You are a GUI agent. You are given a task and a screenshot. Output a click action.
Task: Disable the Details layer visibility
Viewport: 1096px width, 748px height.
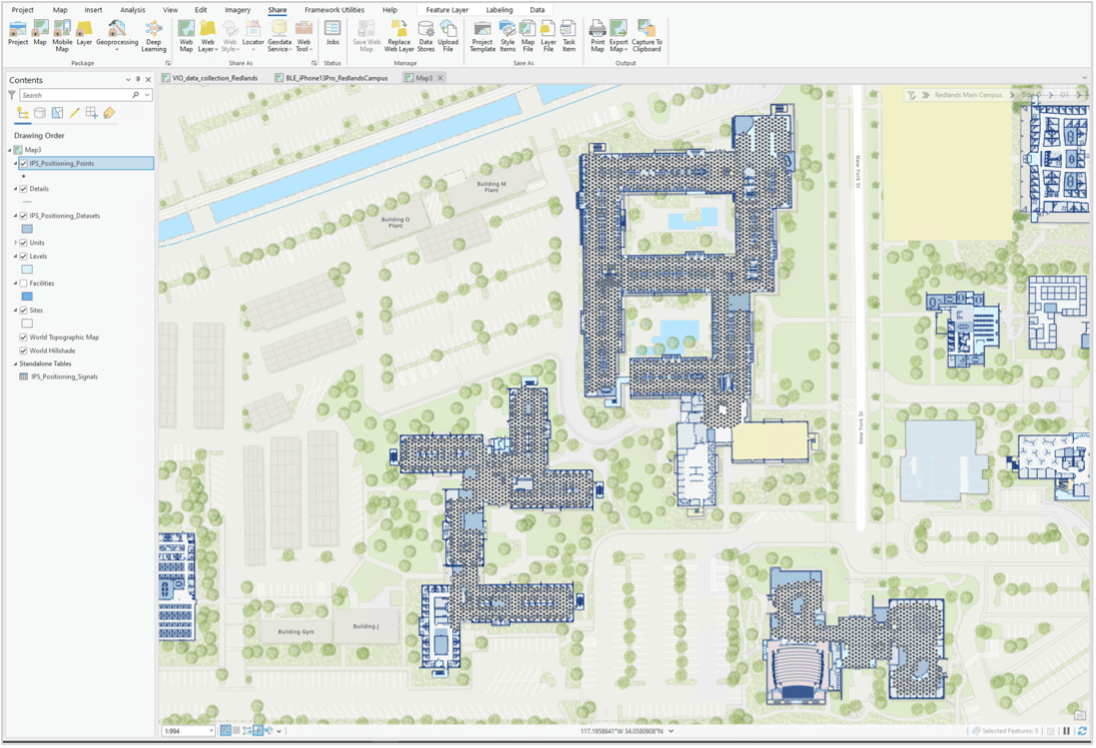21,188
